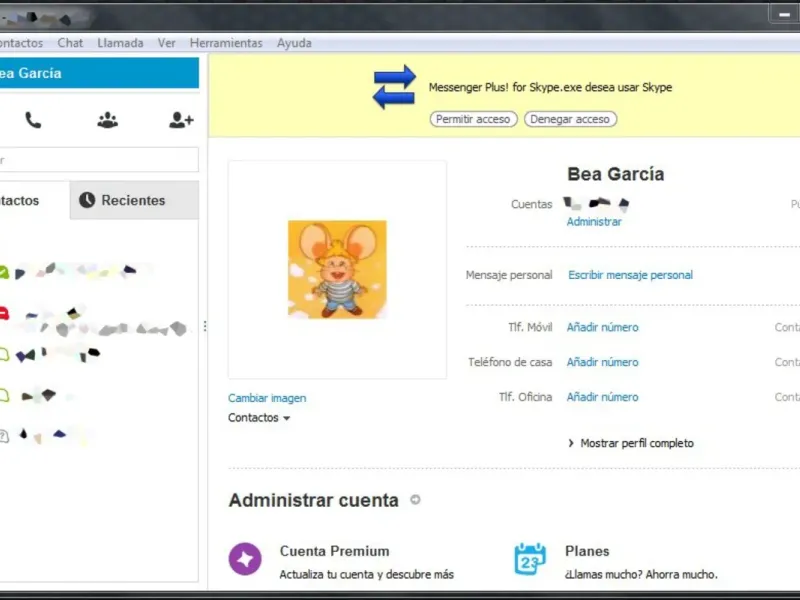The height and width of the screenshot is (600, 800).
Task: Click the sidebar splitter handle dots
Action: (x=205, y=326)
